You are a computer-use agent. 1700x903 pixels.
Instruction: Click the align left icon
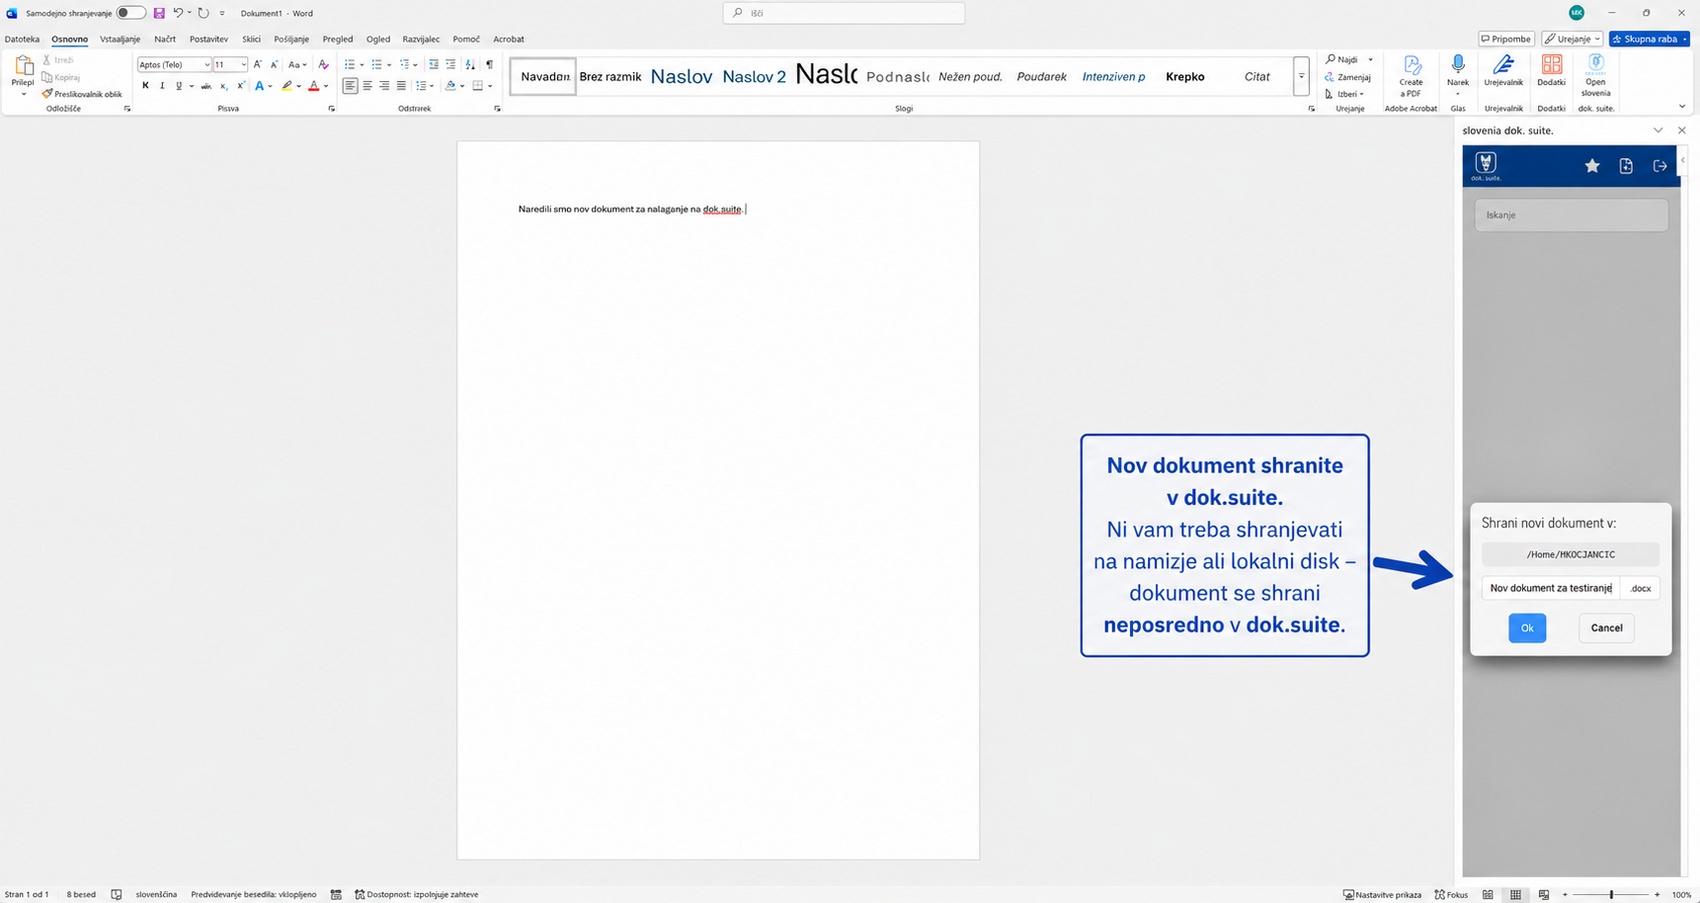point(350,86)
